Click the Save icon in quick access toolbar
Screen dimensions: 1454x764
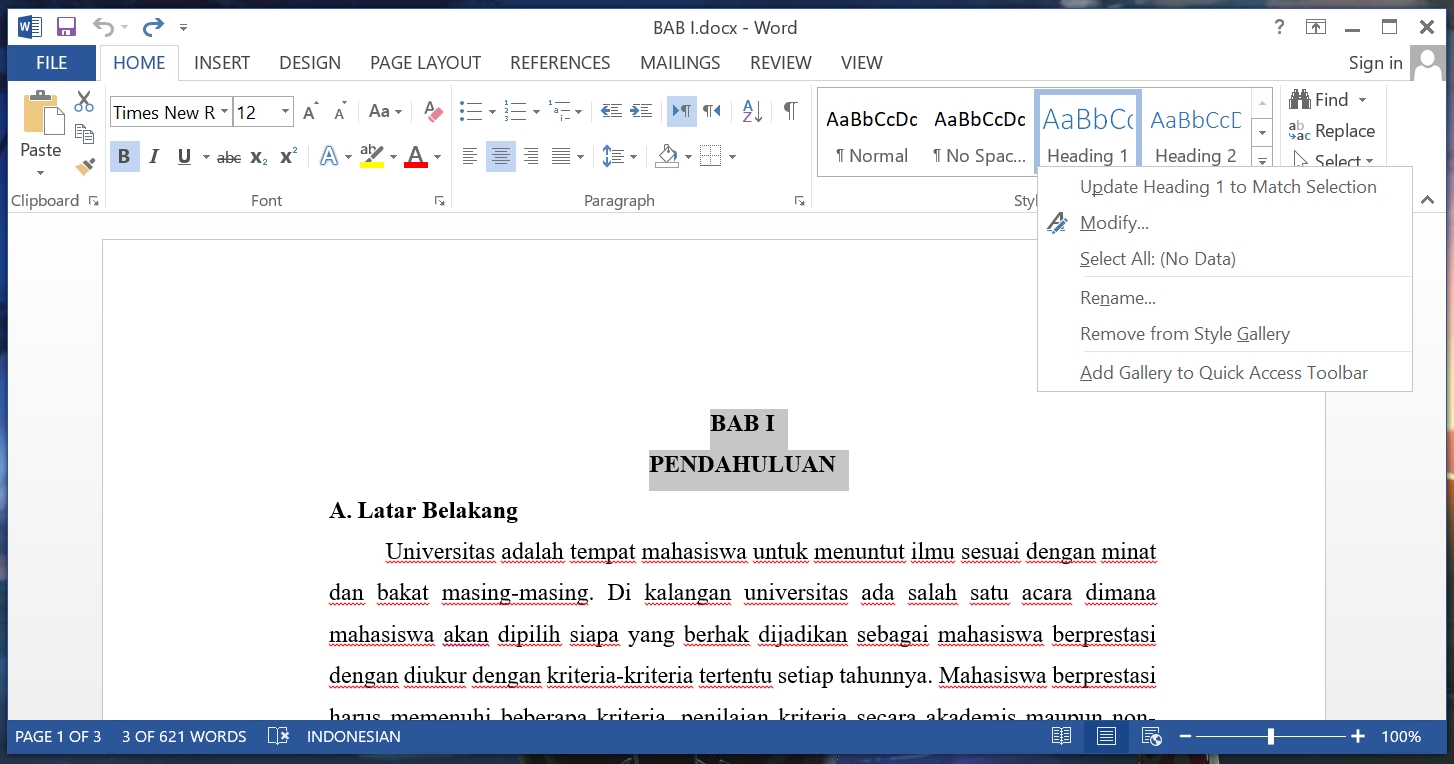coord(66,27)
